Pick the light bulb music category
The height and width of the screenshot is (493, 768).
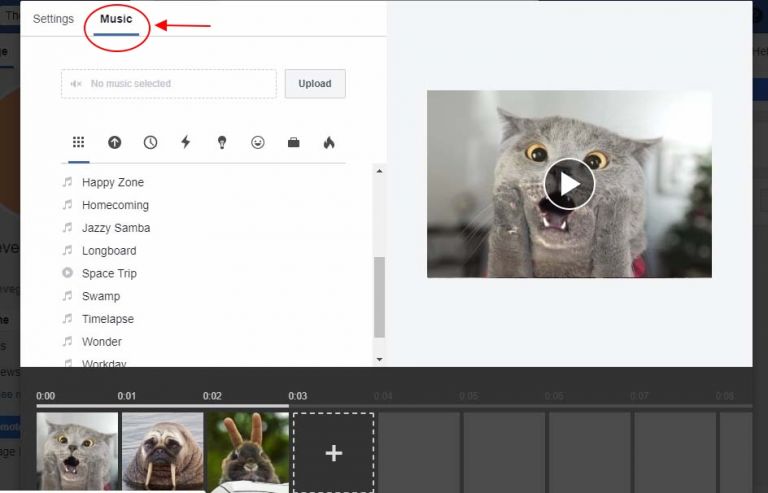click(x=222, y=143)
